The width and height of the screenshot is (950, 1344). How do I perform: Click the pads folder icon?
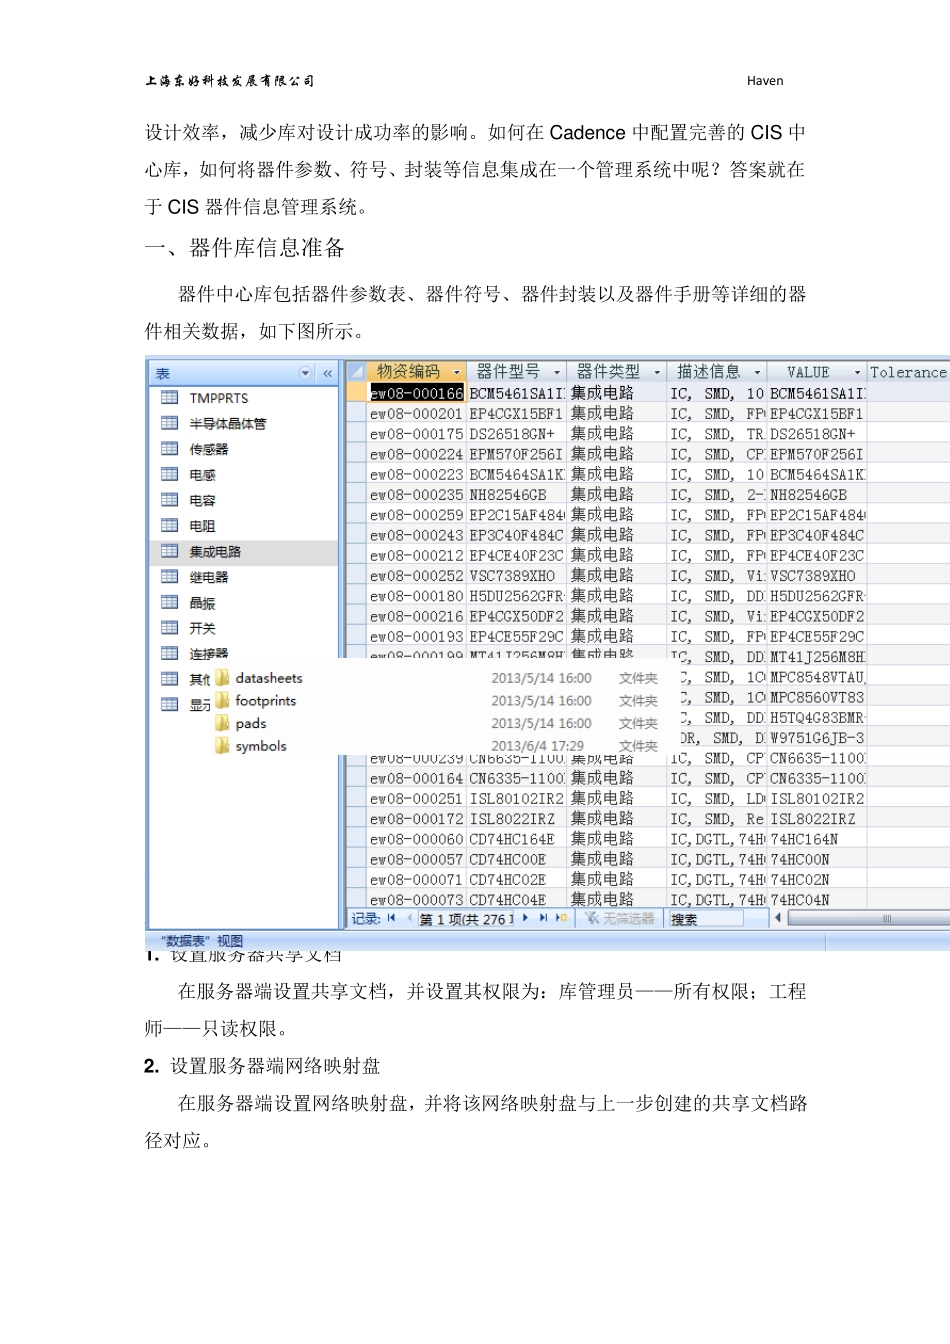pos(222,723)
